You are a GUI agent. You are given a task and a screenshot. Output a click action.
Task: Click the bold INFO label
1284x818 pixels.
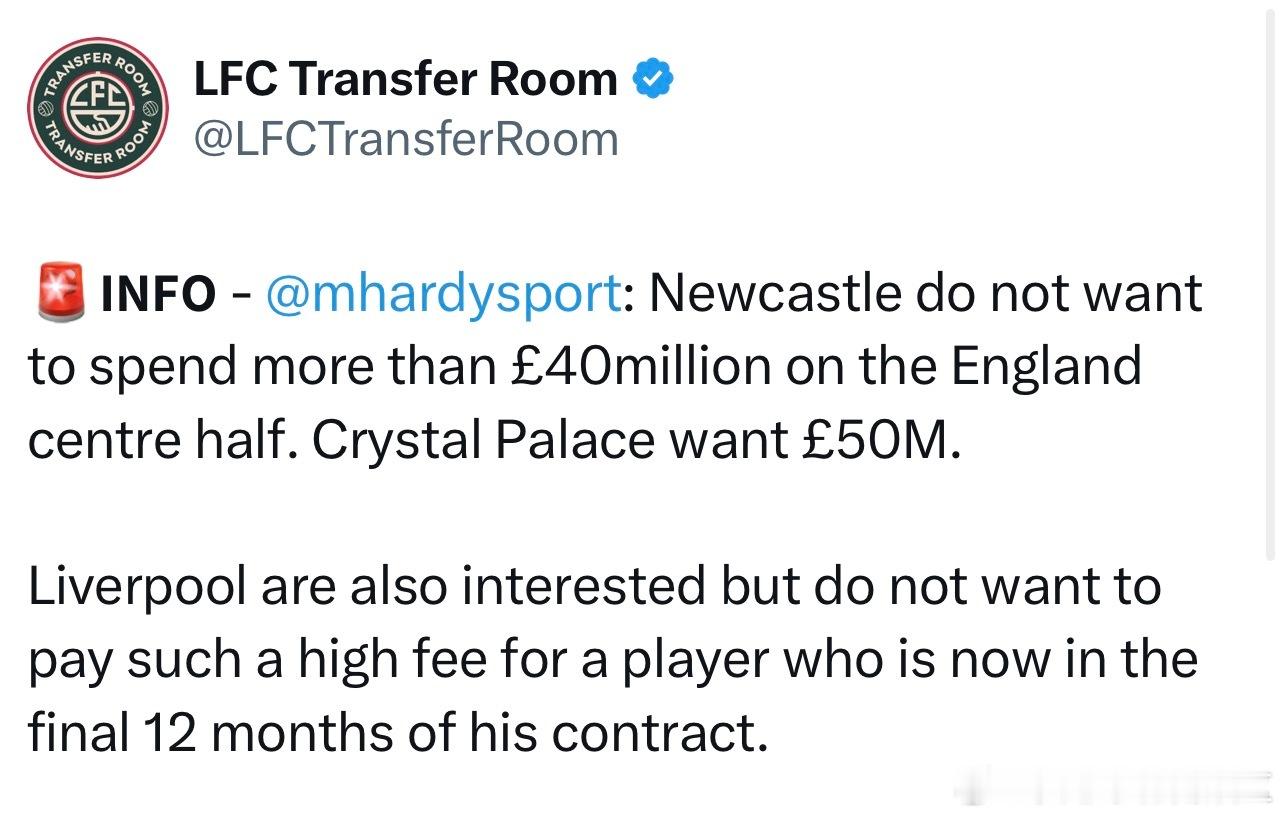pos(157,294)
